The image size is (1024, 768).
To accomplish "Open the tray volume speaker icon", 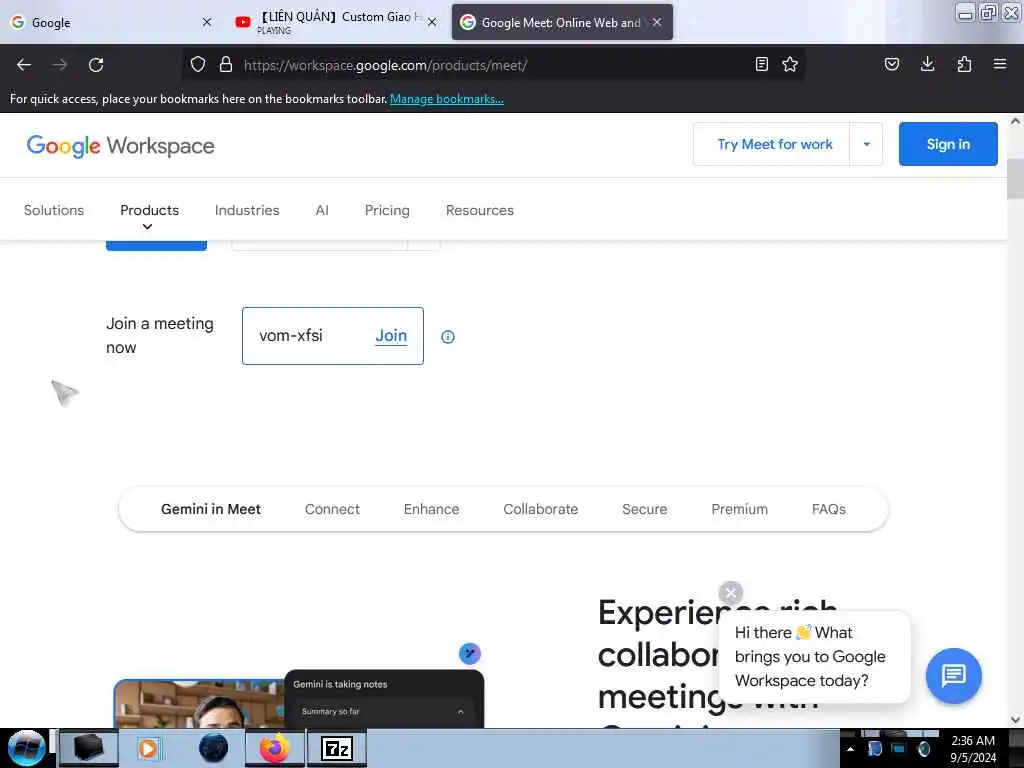I will [x=923, y=749].
